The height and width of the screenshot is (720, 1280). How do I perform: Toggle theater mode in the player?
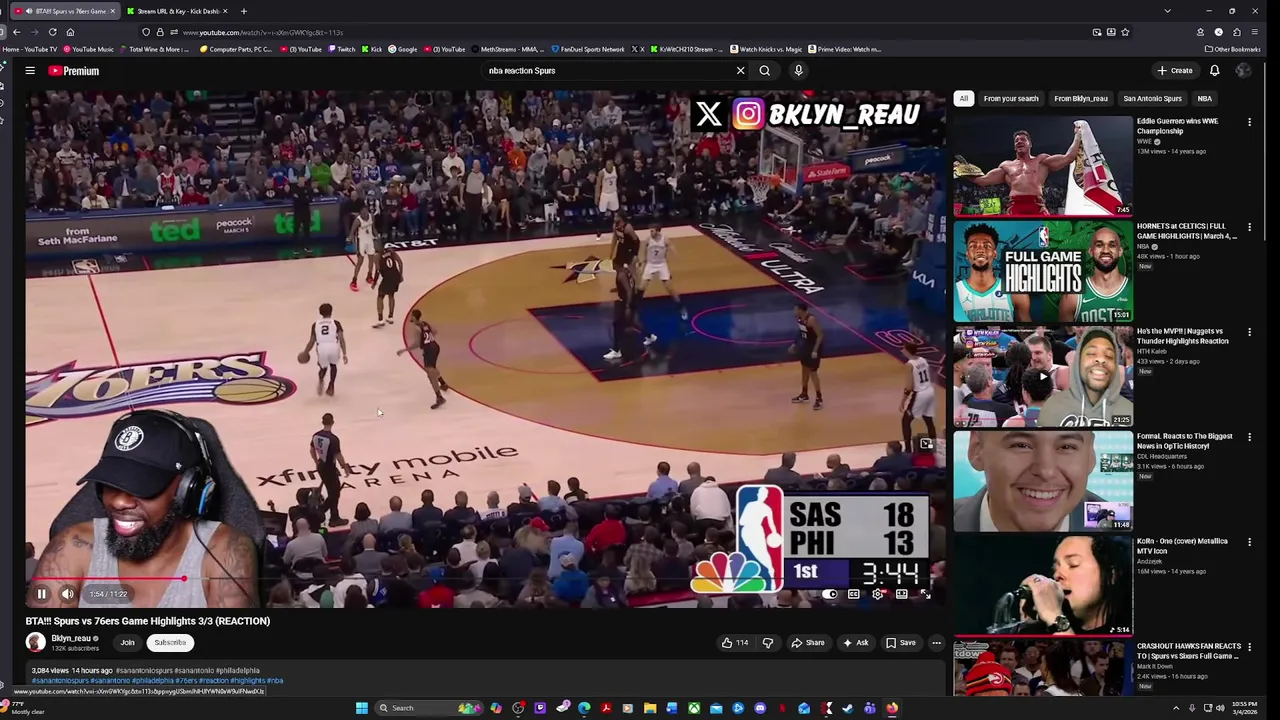(901, 594)
